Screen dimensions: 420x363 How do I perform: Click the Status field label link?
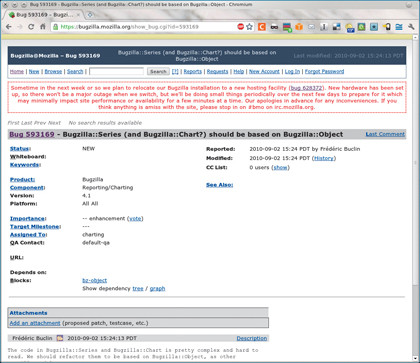point(20,149)
